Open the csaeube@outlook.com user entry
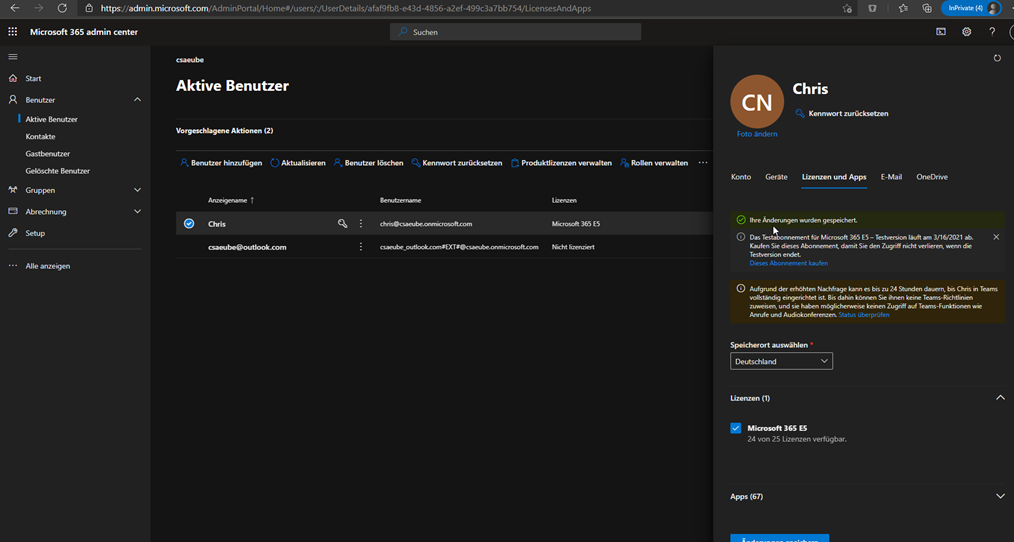Screen dimensions: 1014x542 pyautogui.click(x=247, y=247)
